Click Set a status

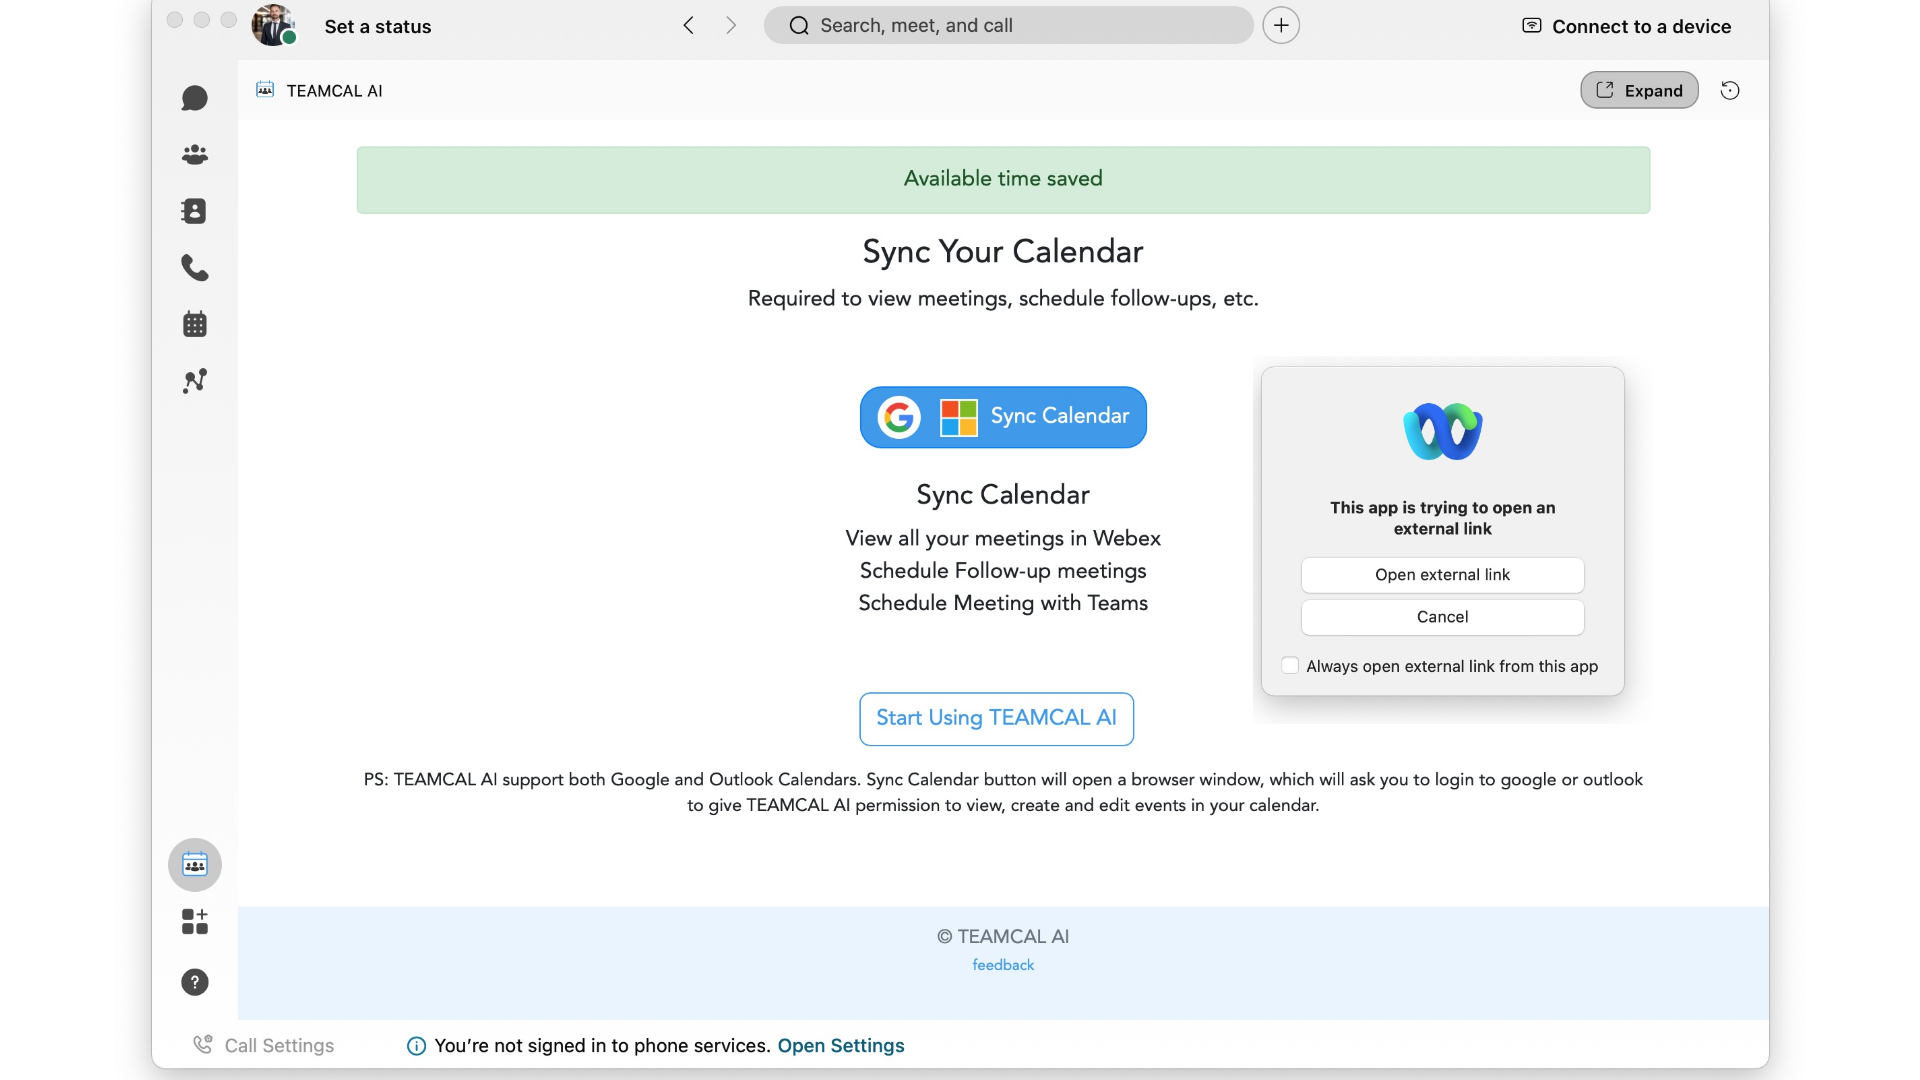click(x=378, y=27)
